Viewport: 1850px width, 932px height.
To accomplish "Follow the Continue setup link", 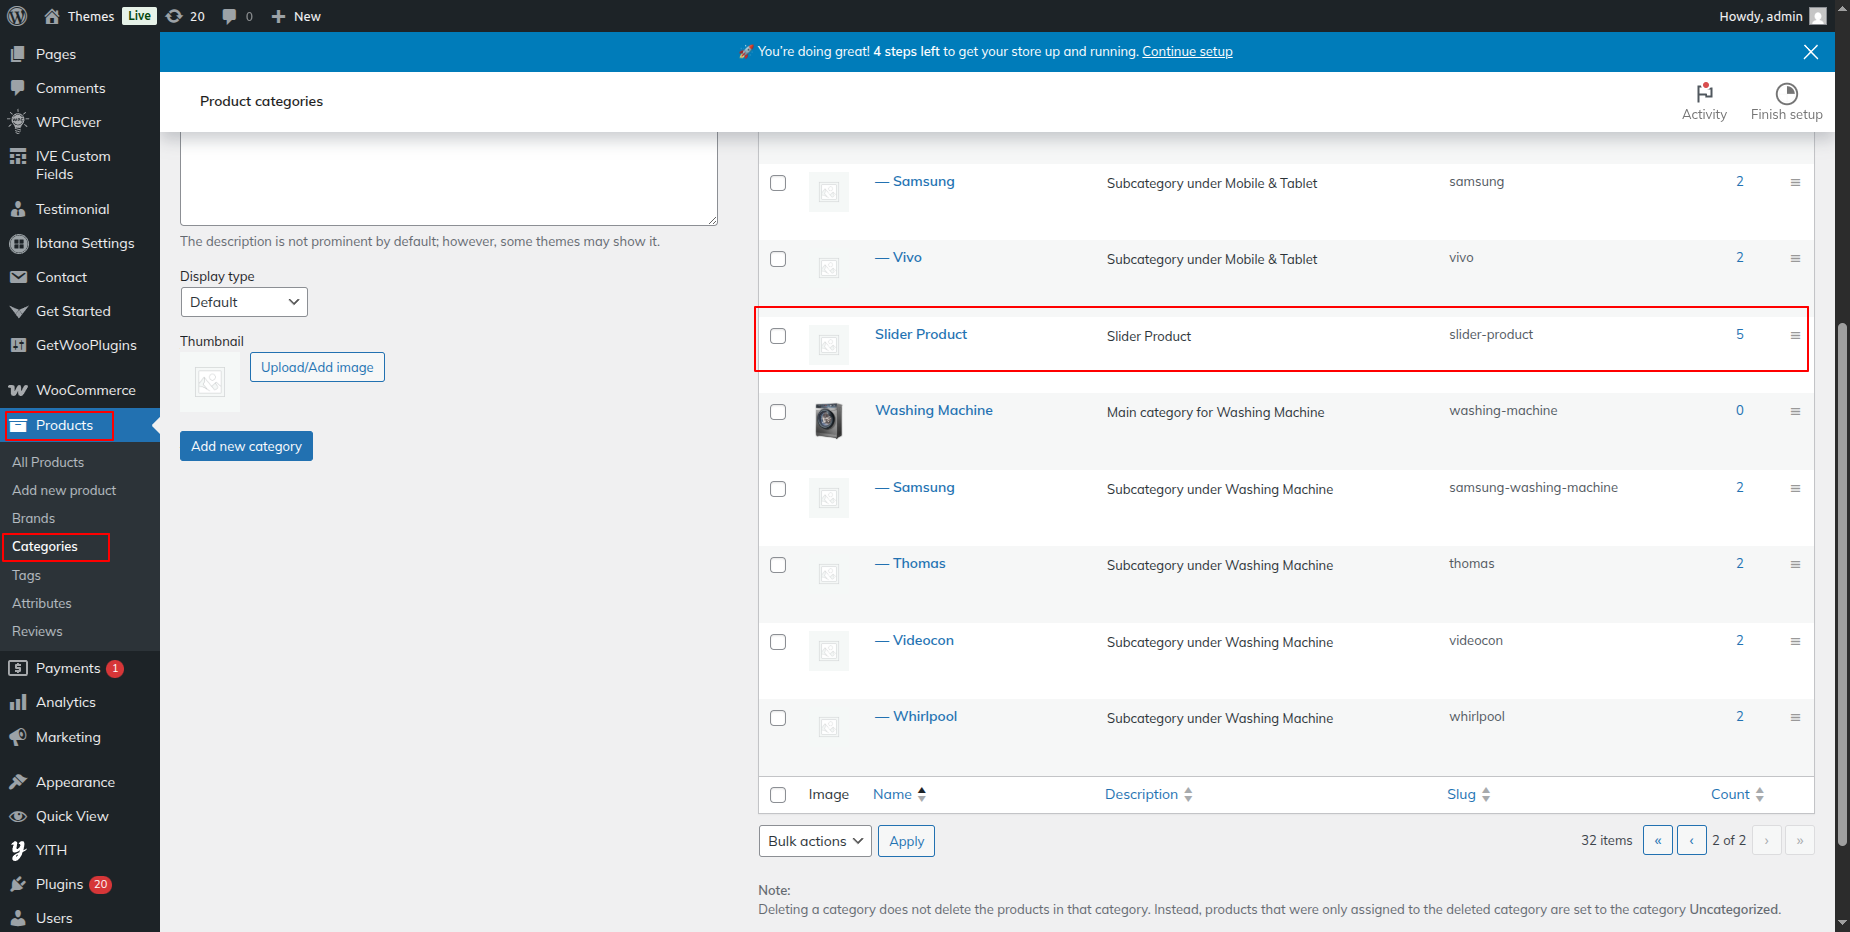I will coord(1187,52).
